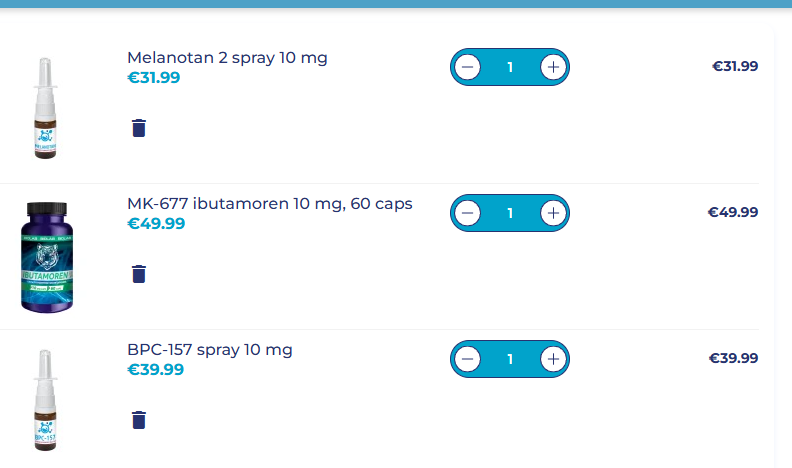Image resolution: width=792 pixels, height=468 pixels.
Task: Click quantity field for MK-677 ibutamoren
Action: pos(510,213)
